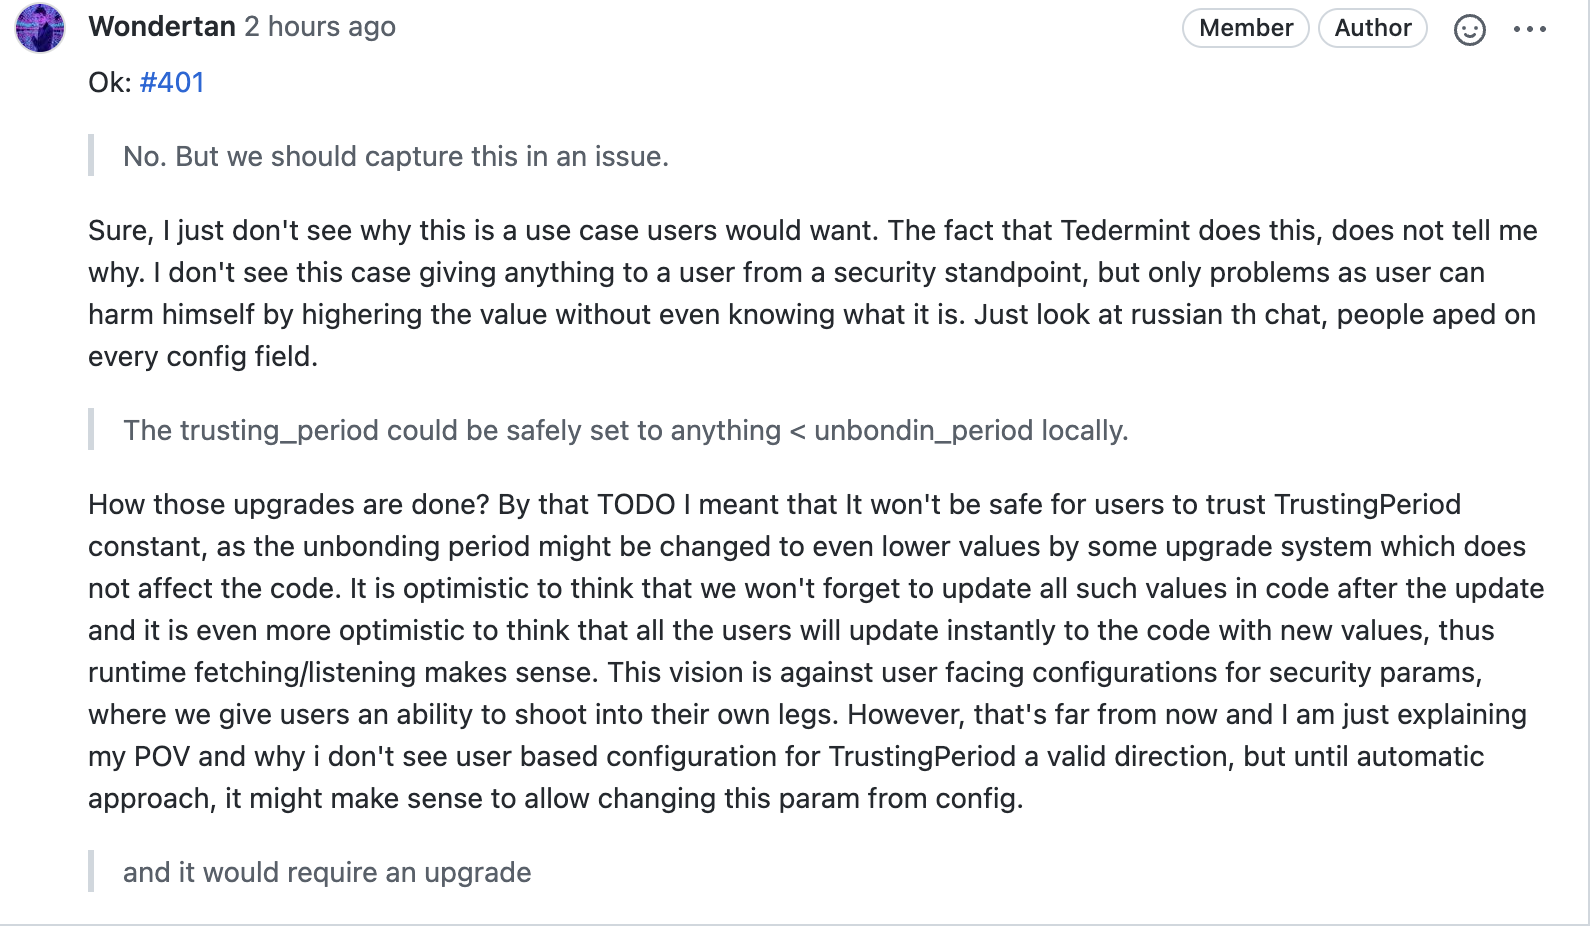Viewport: 1592px width, 926px height.
Task: Click the quote "No. But we should capture this"
Action: click(396, 156)
